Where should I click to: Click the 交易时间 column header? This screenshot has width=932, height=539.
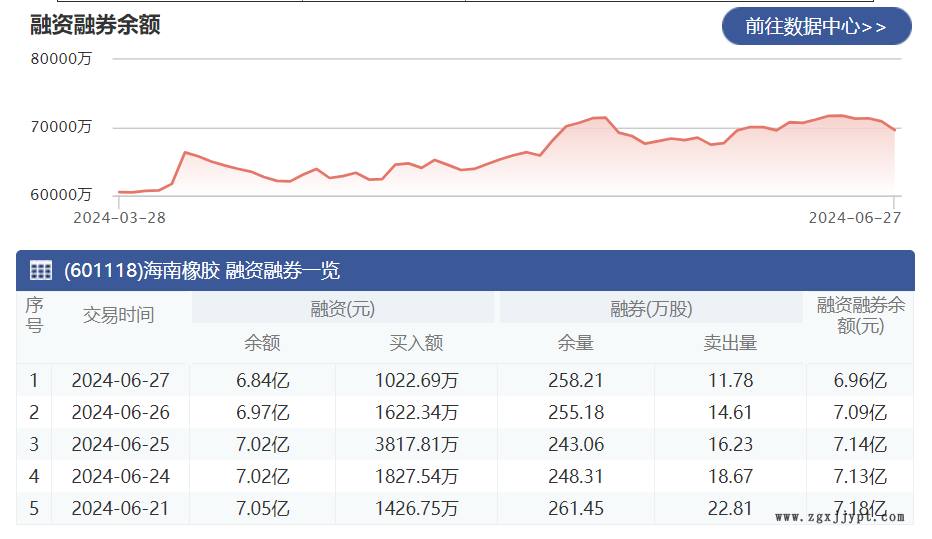(x=119, y=315)
